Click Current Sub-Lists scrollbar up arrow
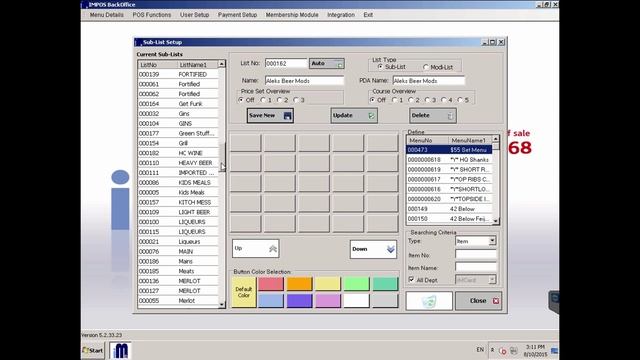This screenshot has height=360, width=640. [222, 64]
